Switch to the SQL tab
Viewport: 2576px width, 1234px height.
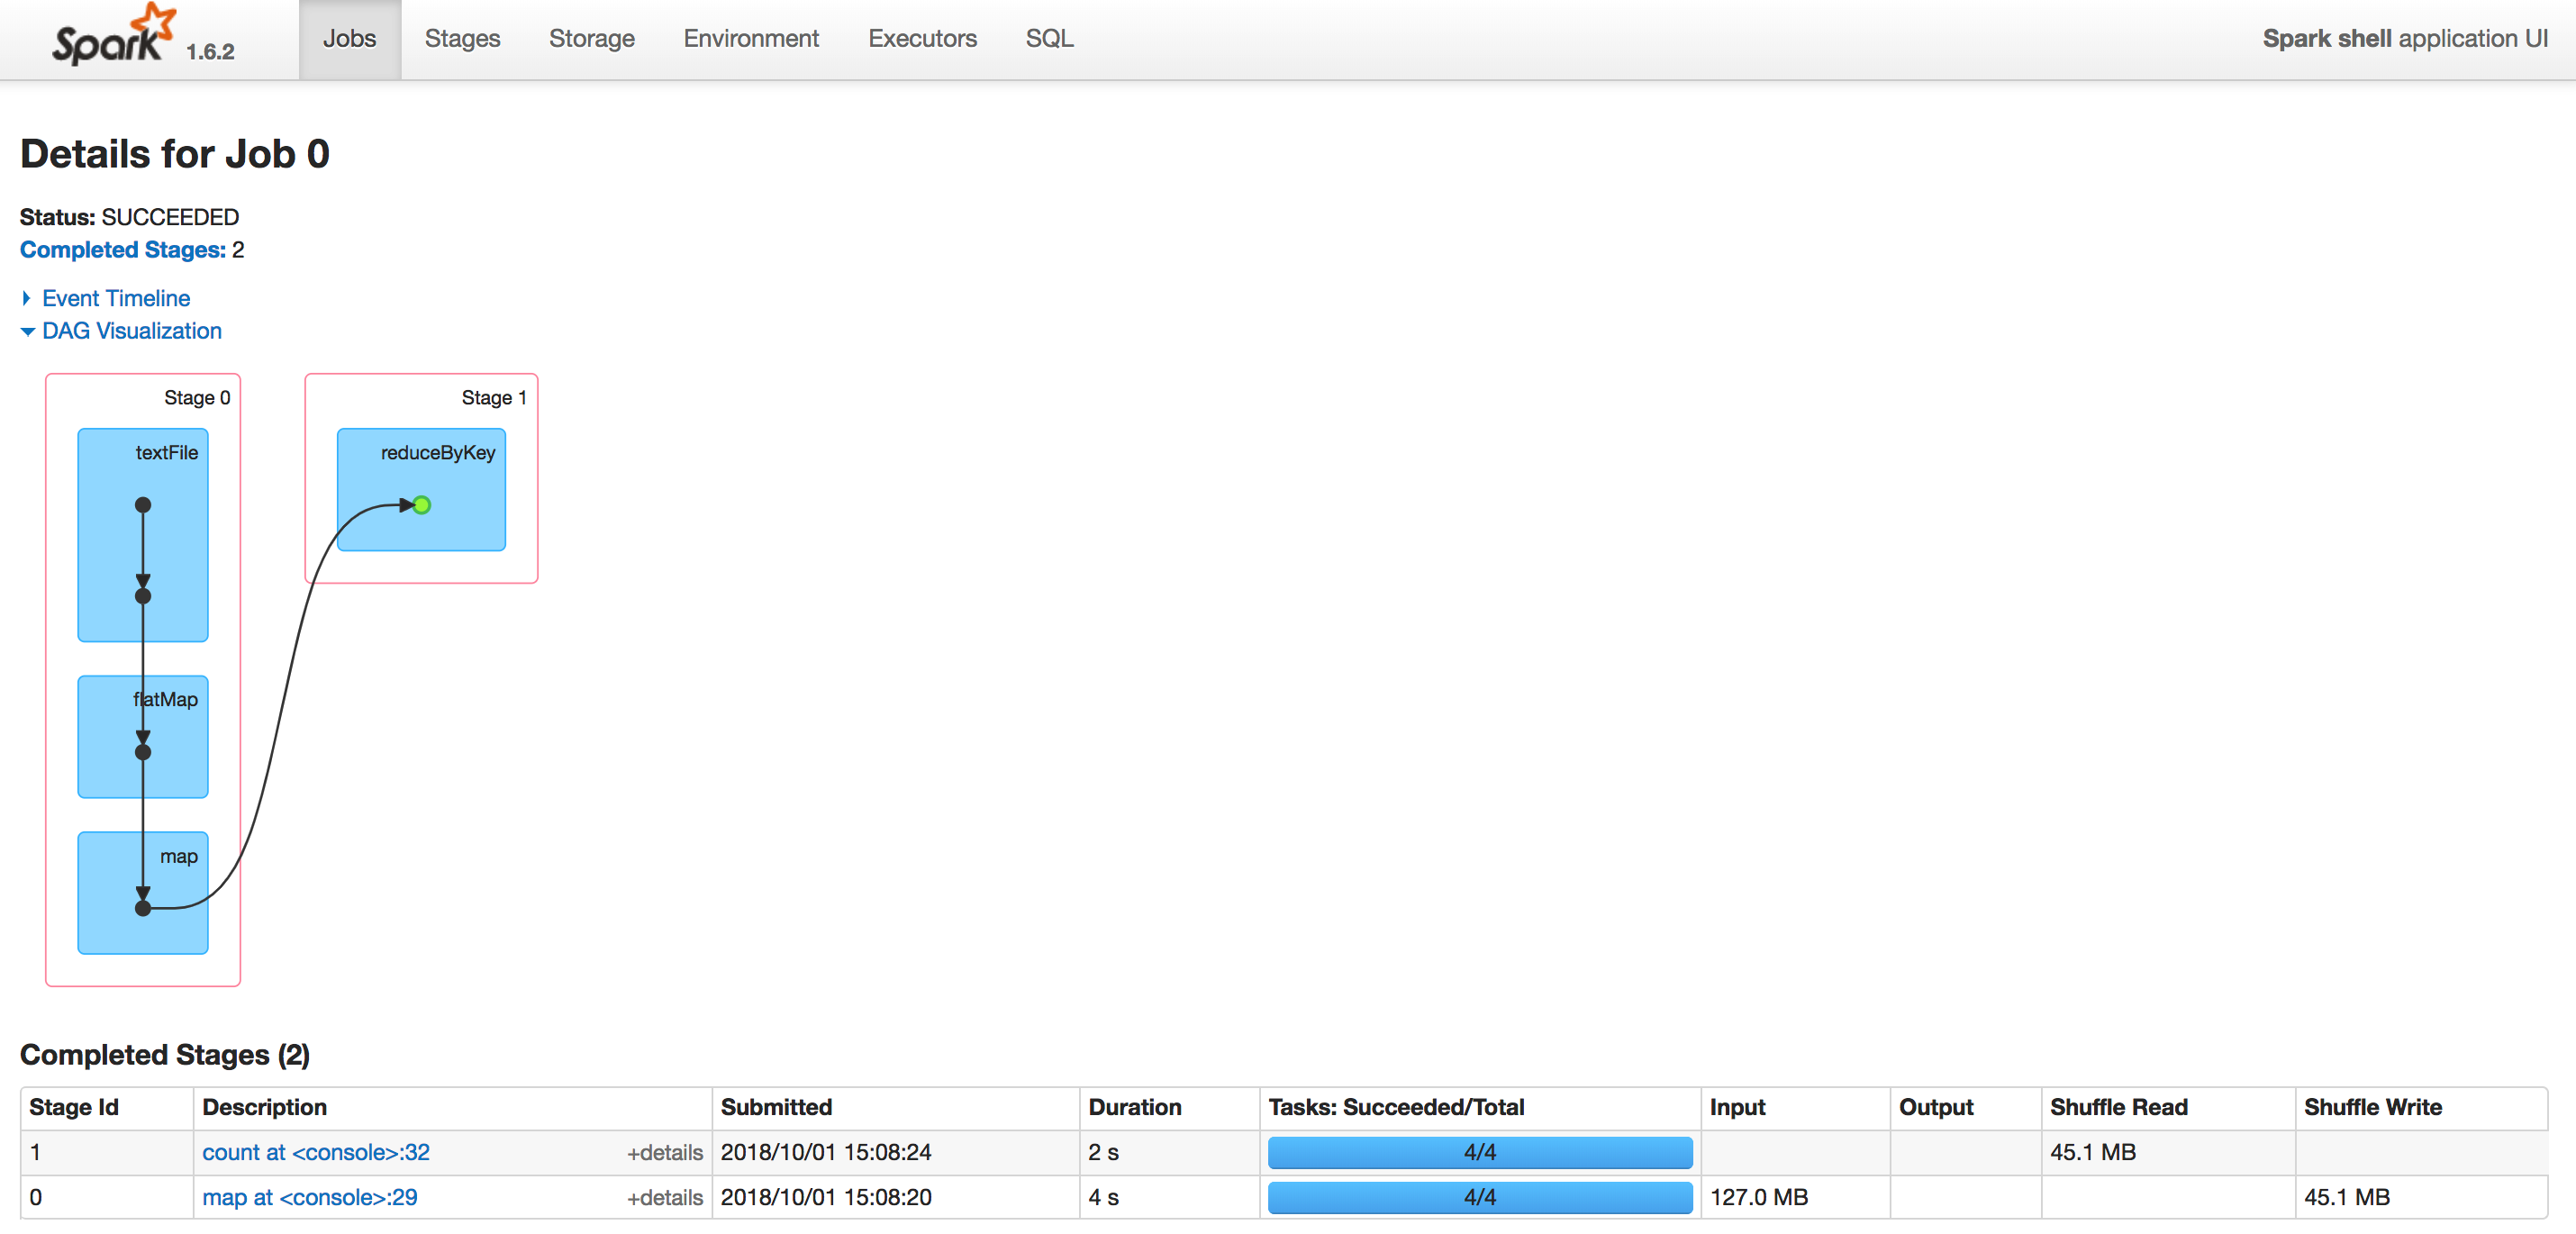[1049, 39]
